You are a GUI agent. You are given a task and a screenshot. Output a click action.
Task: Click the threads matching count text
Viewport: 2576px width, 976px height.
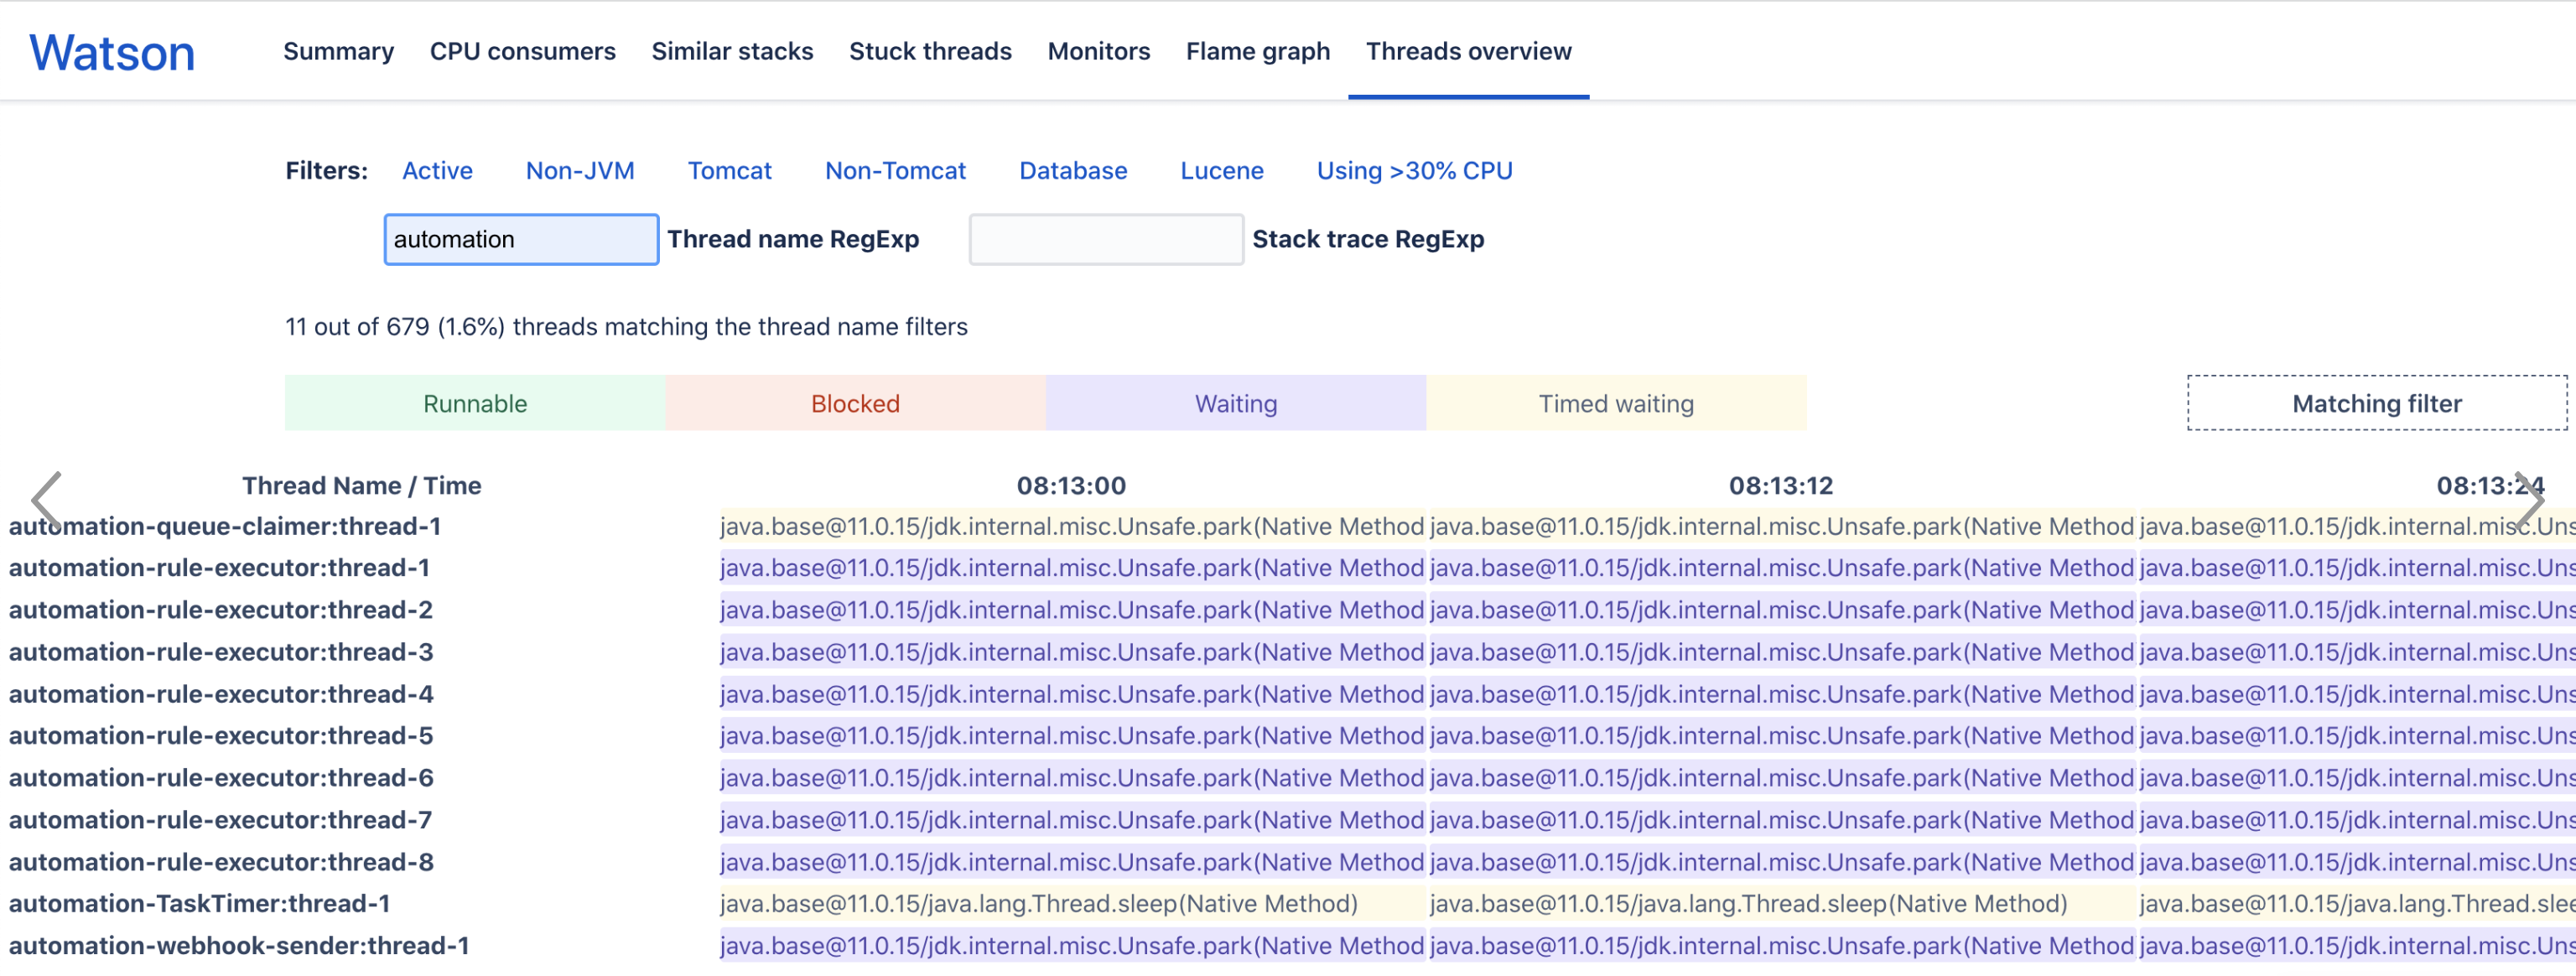[x=626, y=326]
